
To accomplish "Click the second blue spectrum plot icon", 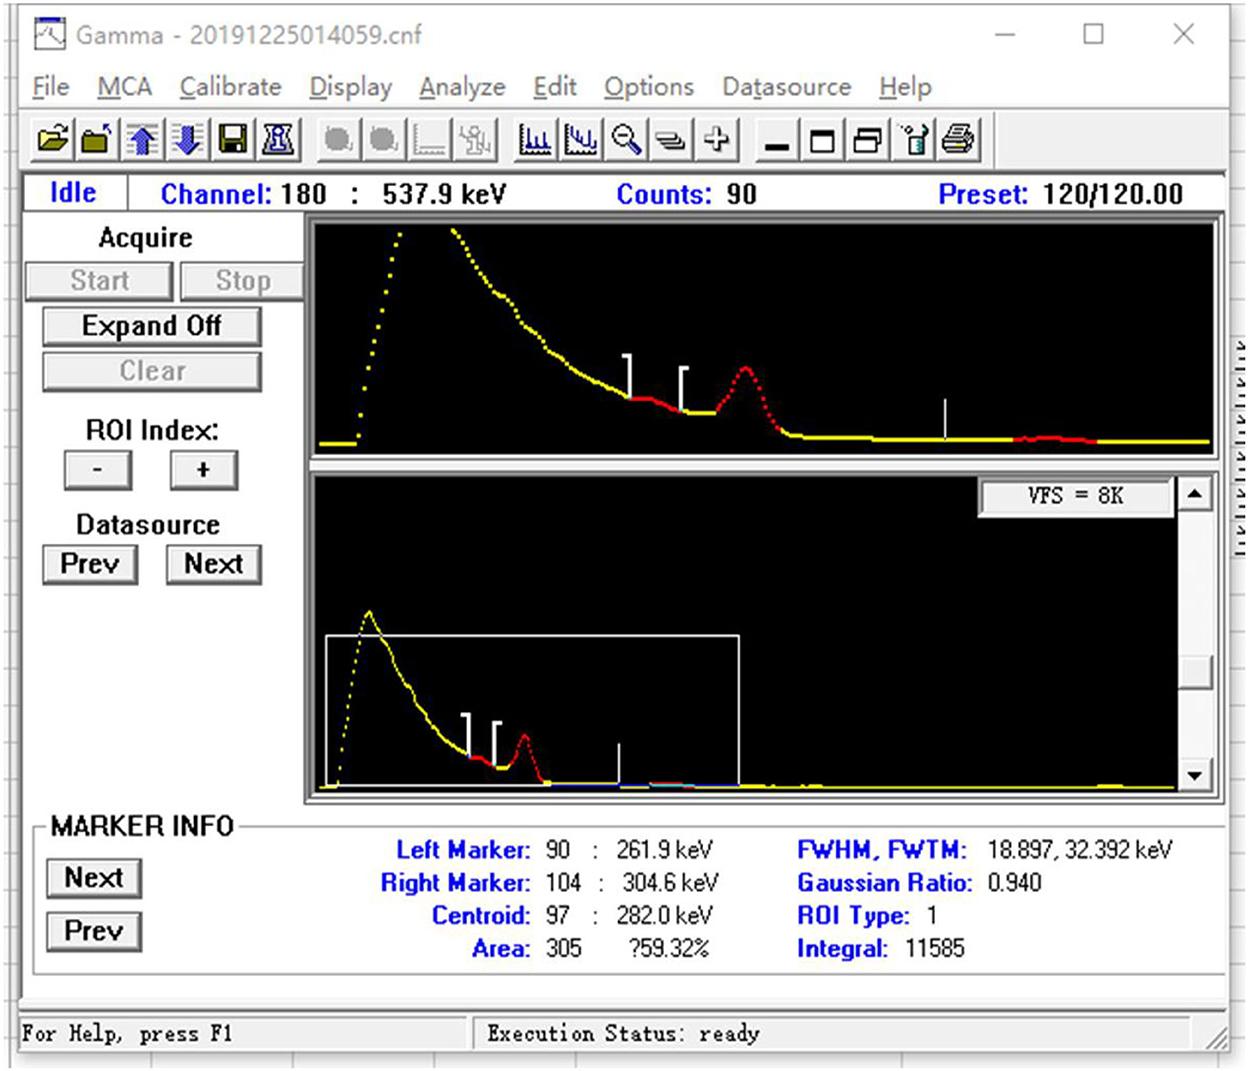I will (x=581, y=139).
